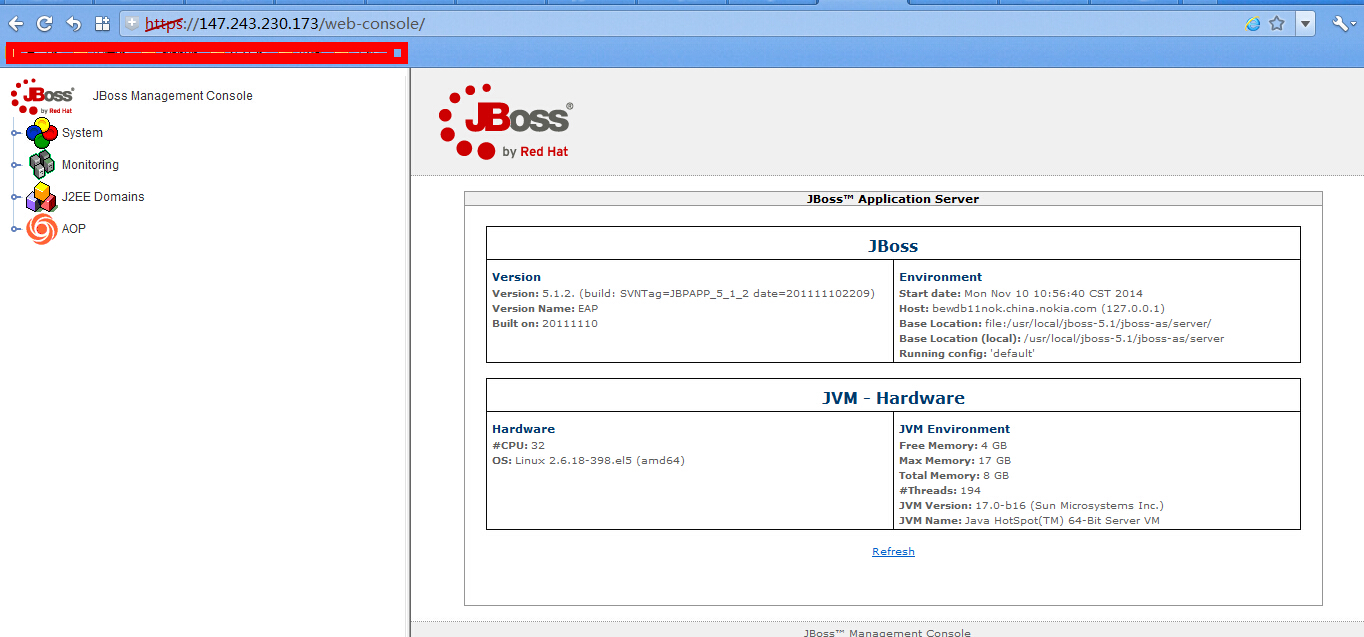This screenshot has height=637, width=1364.
Task: Click the AOP spiral icon
Action: coord(41,229)
